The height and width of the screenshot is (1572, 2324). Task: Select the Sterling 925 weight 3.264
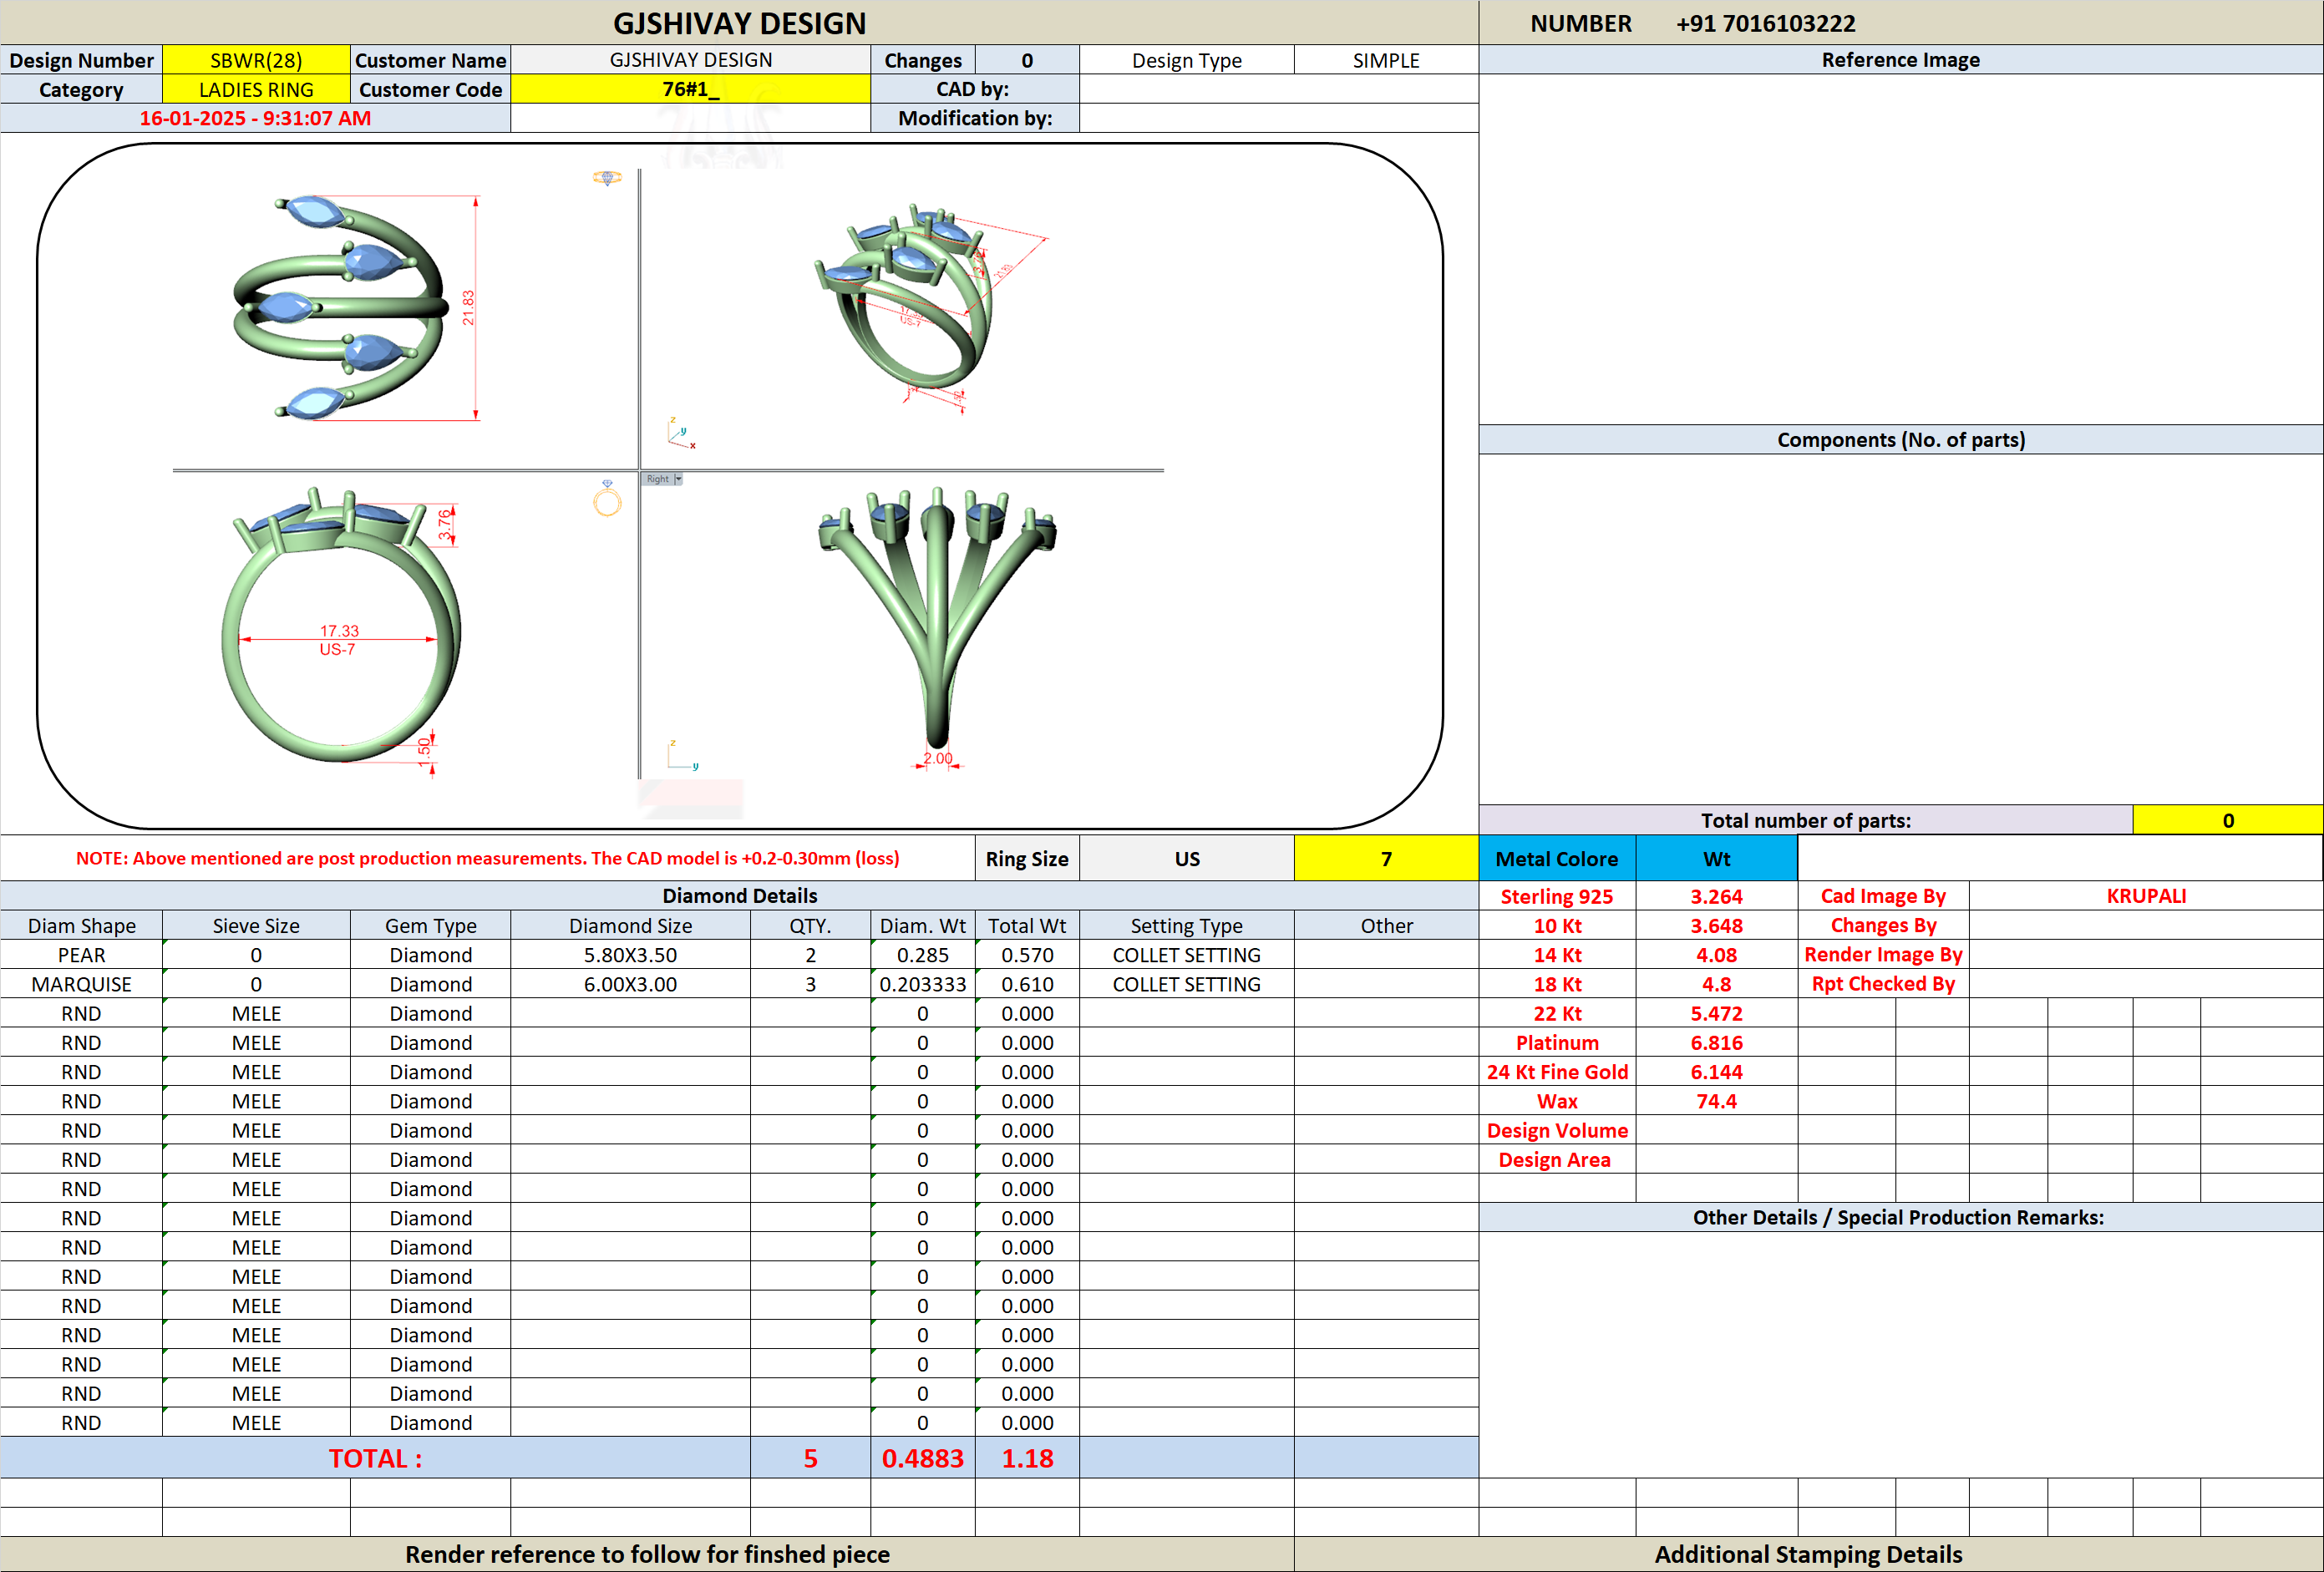pyautogui.click(x=1716, y=896)
